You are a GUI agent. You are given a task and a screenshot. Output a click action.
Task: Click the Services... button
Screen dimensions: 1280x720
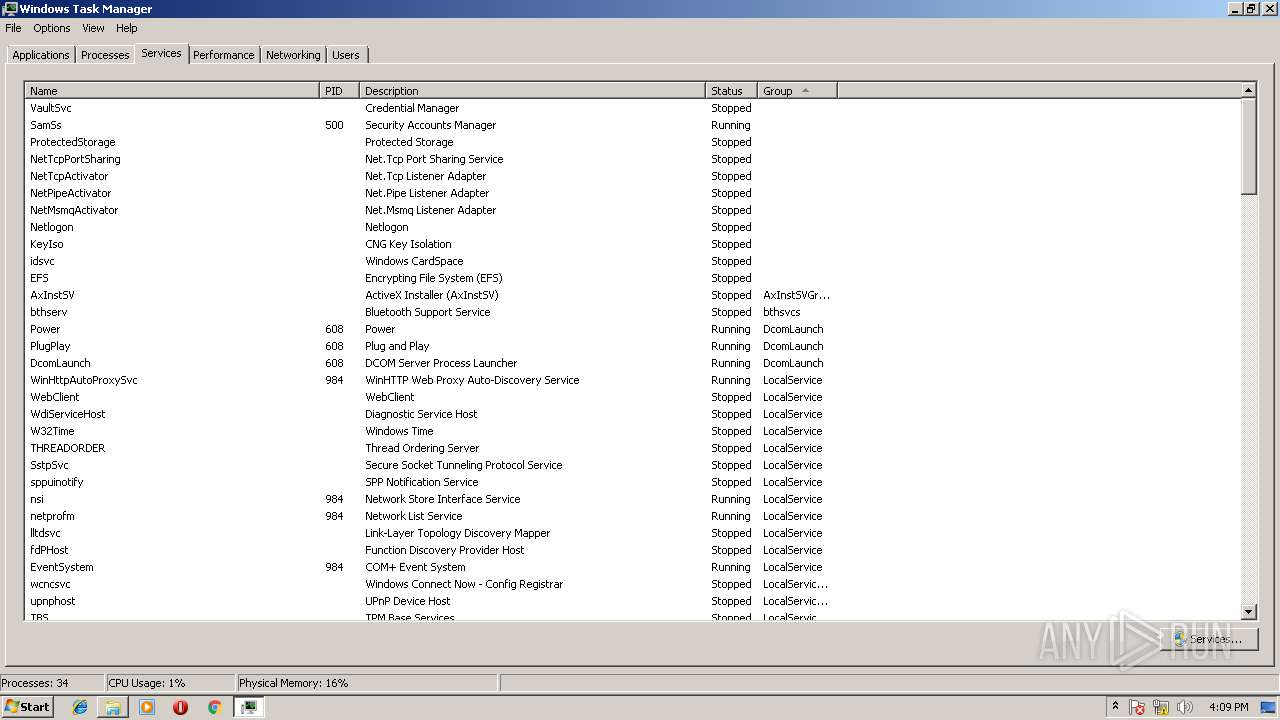pyautogui.click(x=1208, y=639)
